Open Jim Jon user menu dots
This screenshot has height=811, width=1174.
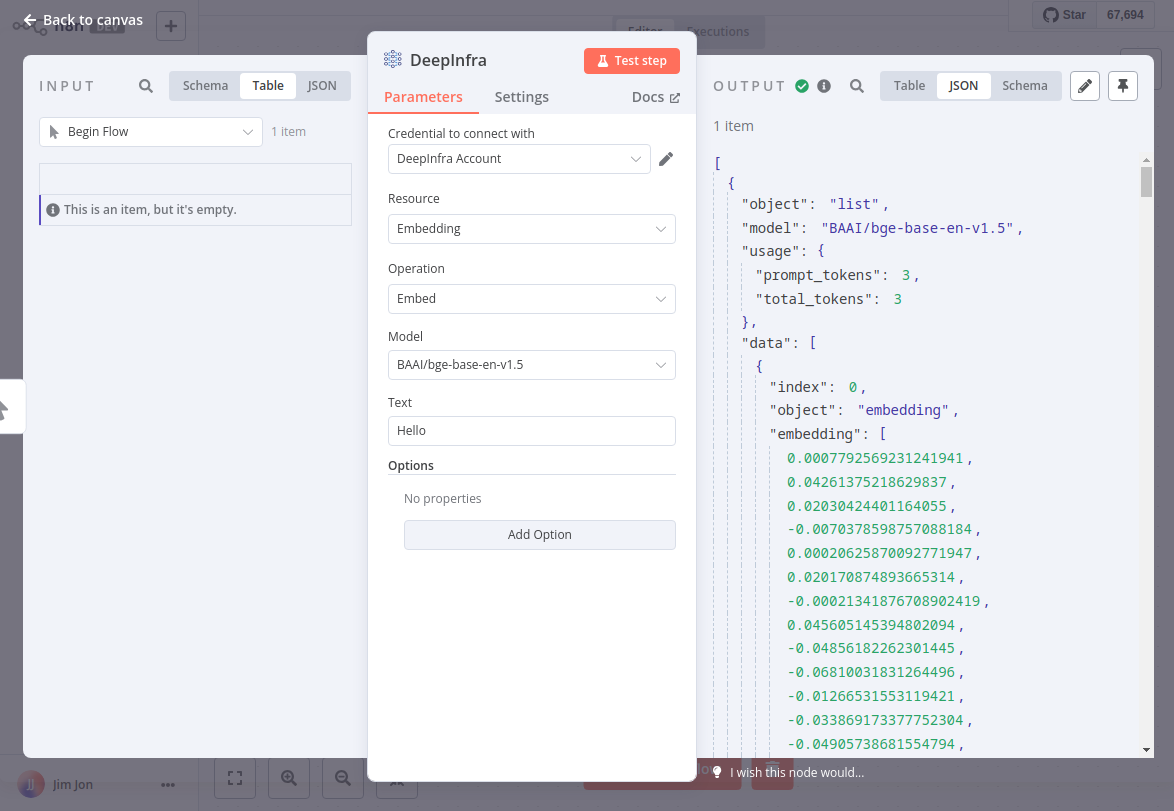click(x=168, y=785)
